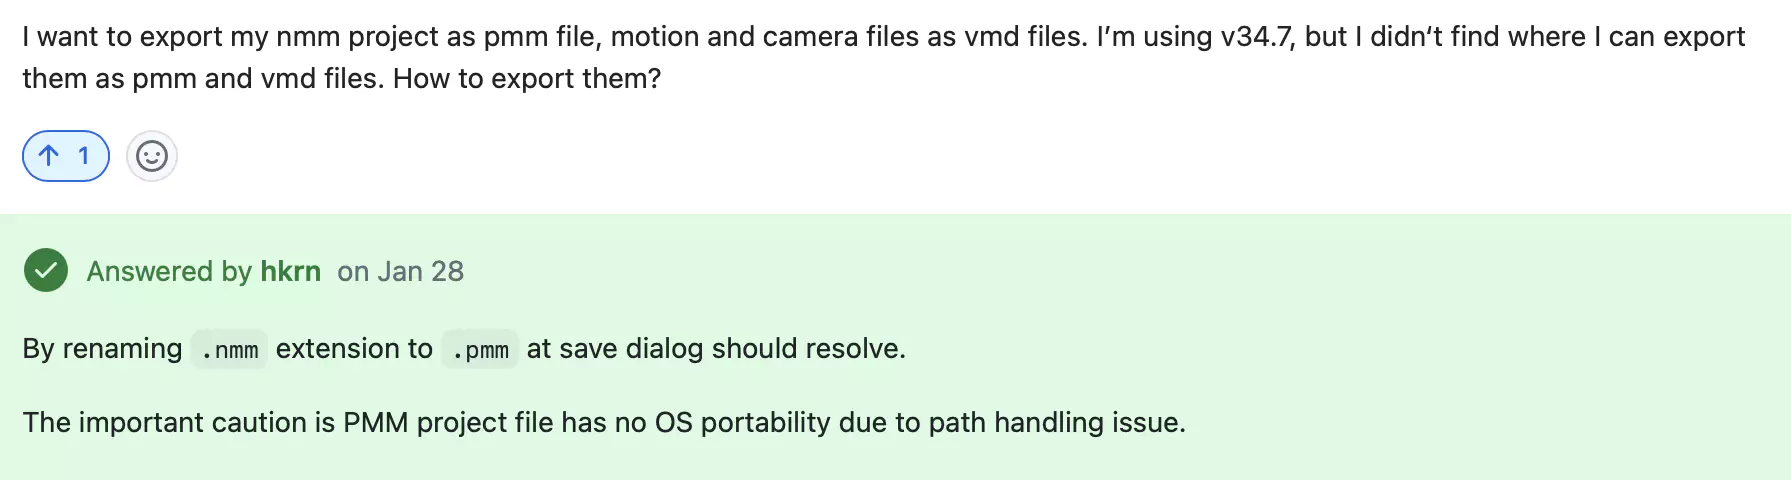Image resolution: width=1791 pixels, height=480 pixels.
Task: Click "extension to" between the code snippets
Action: click(x=354, y=349)
